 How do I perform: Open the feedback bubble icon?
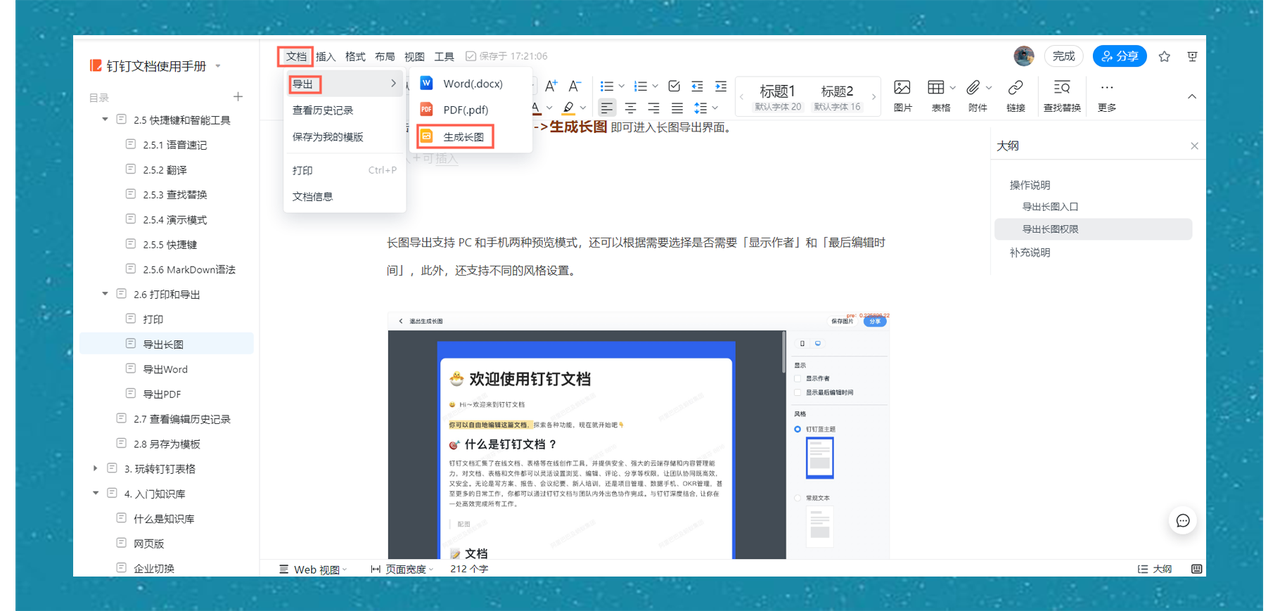pyautogui.click(x=1183, y=520)
